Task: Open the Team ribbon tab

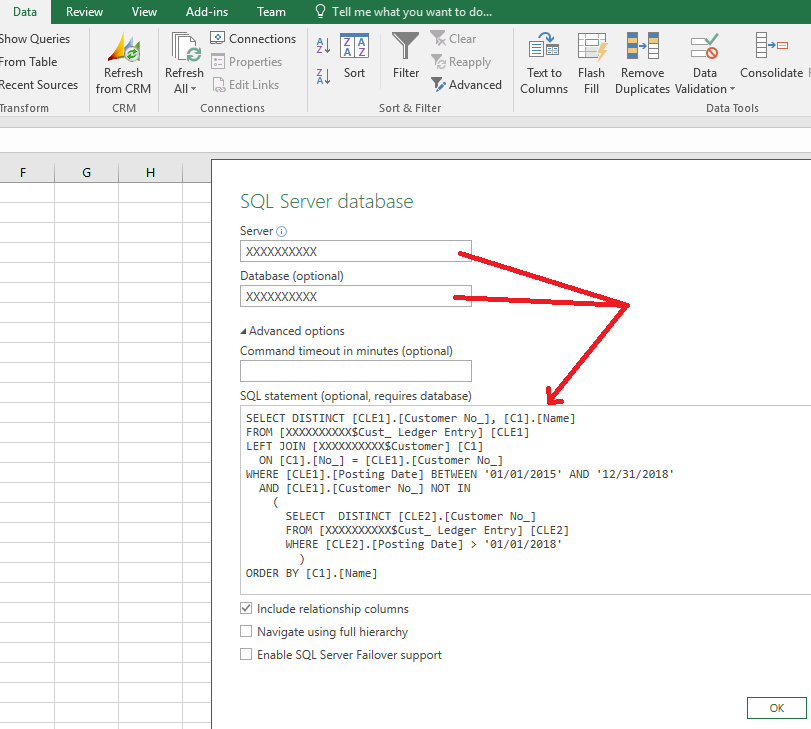Action: [x=271, y=11]
